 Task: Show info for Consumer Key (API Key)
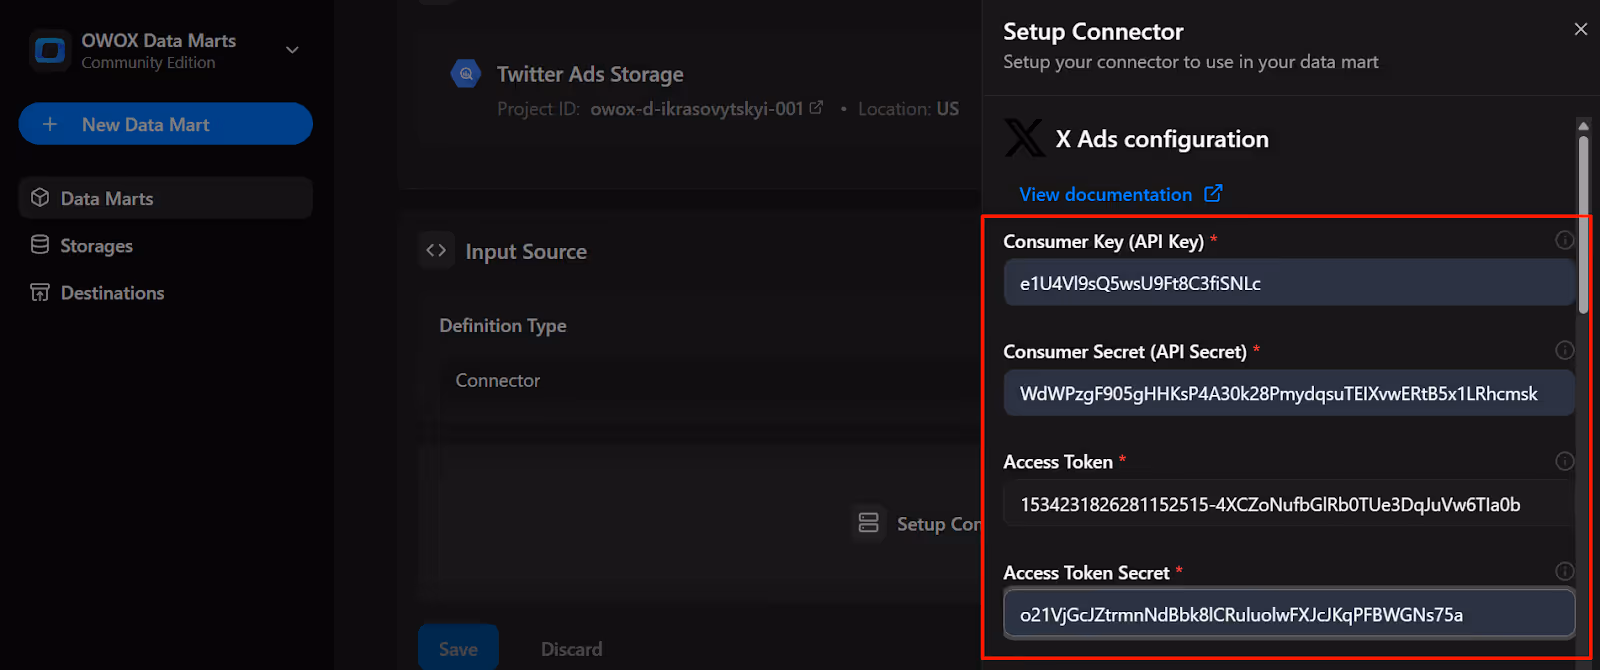pyautogui.click(x=1565, y=240)
